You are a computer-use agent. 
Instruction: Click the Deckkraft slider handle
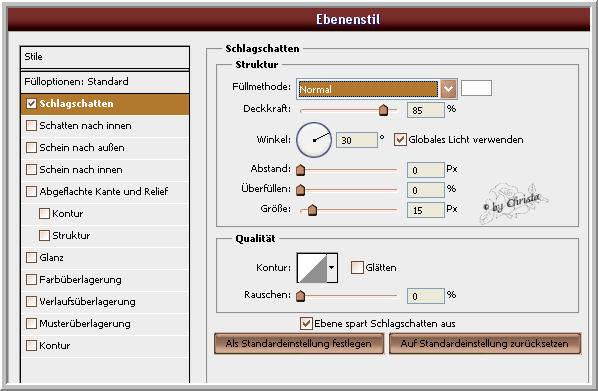383,110
